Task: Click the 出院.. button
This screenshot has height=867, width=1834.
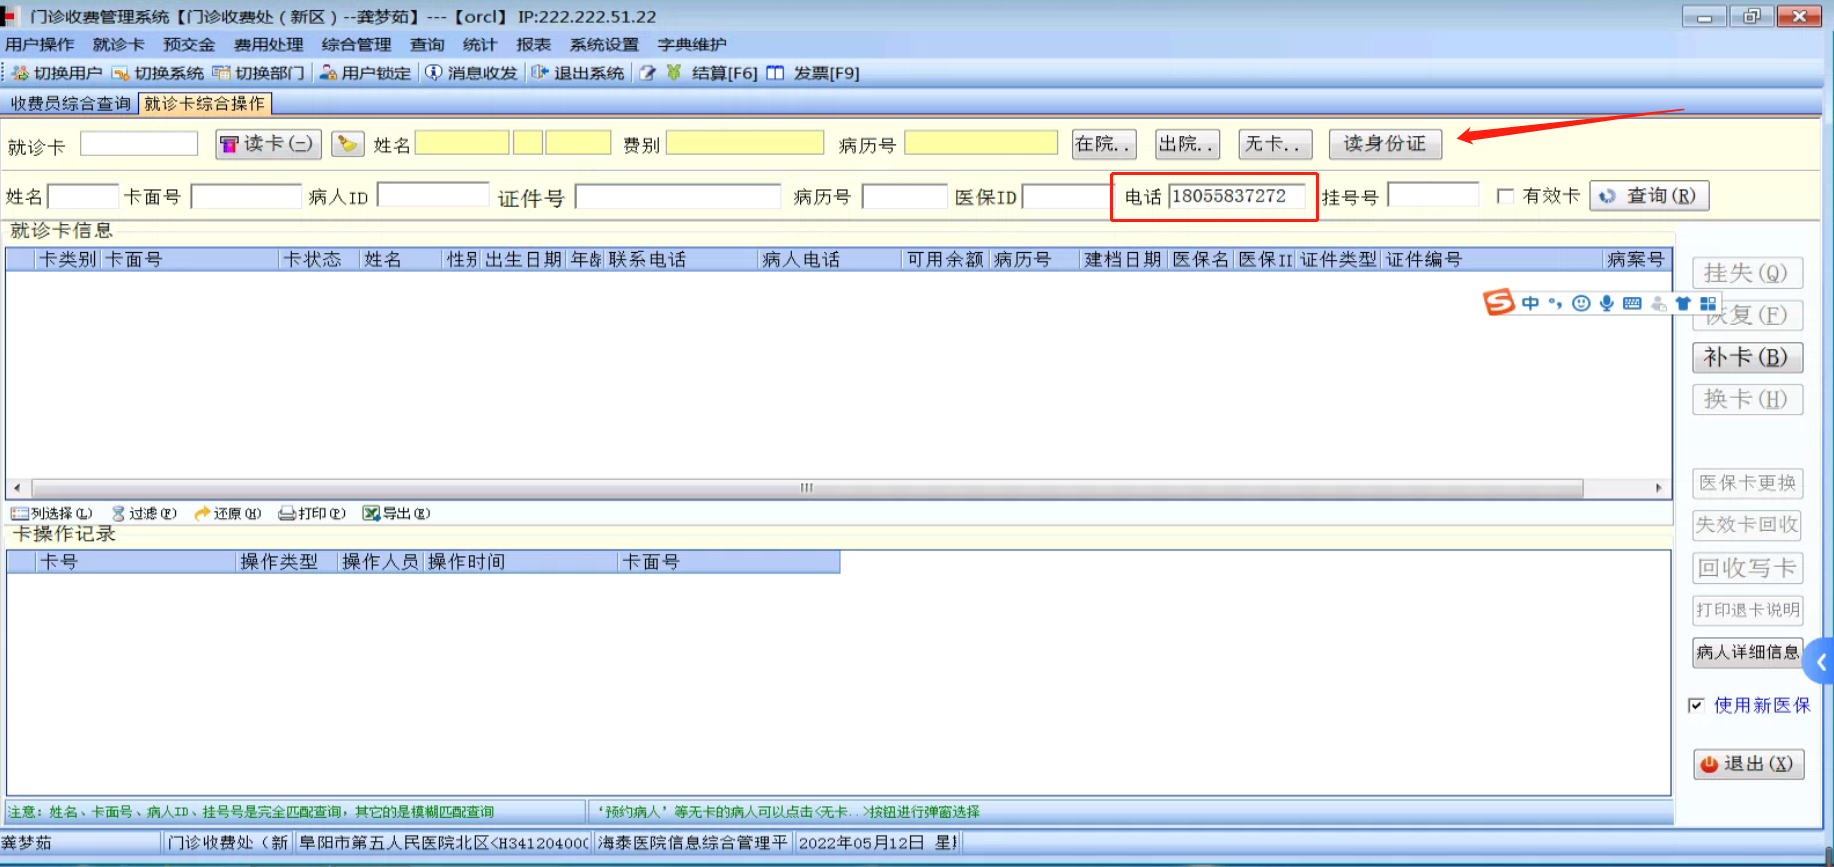Action: tap(1187, 144)
